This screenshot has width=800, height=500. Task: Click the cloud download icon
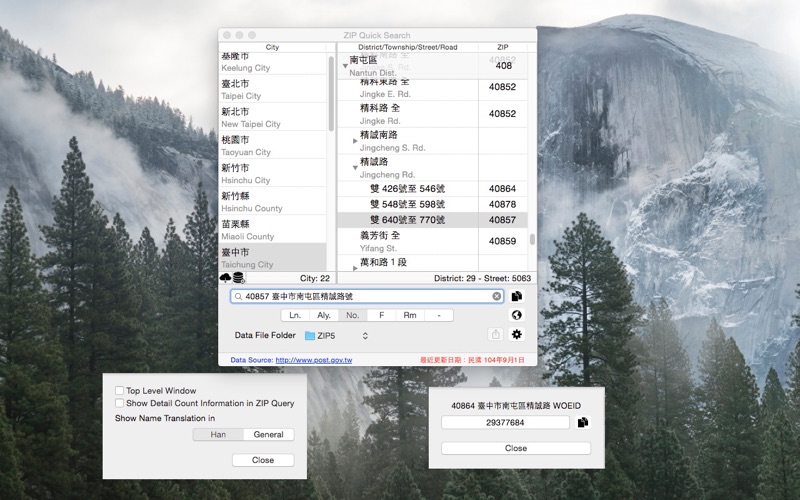pos(226,278)
